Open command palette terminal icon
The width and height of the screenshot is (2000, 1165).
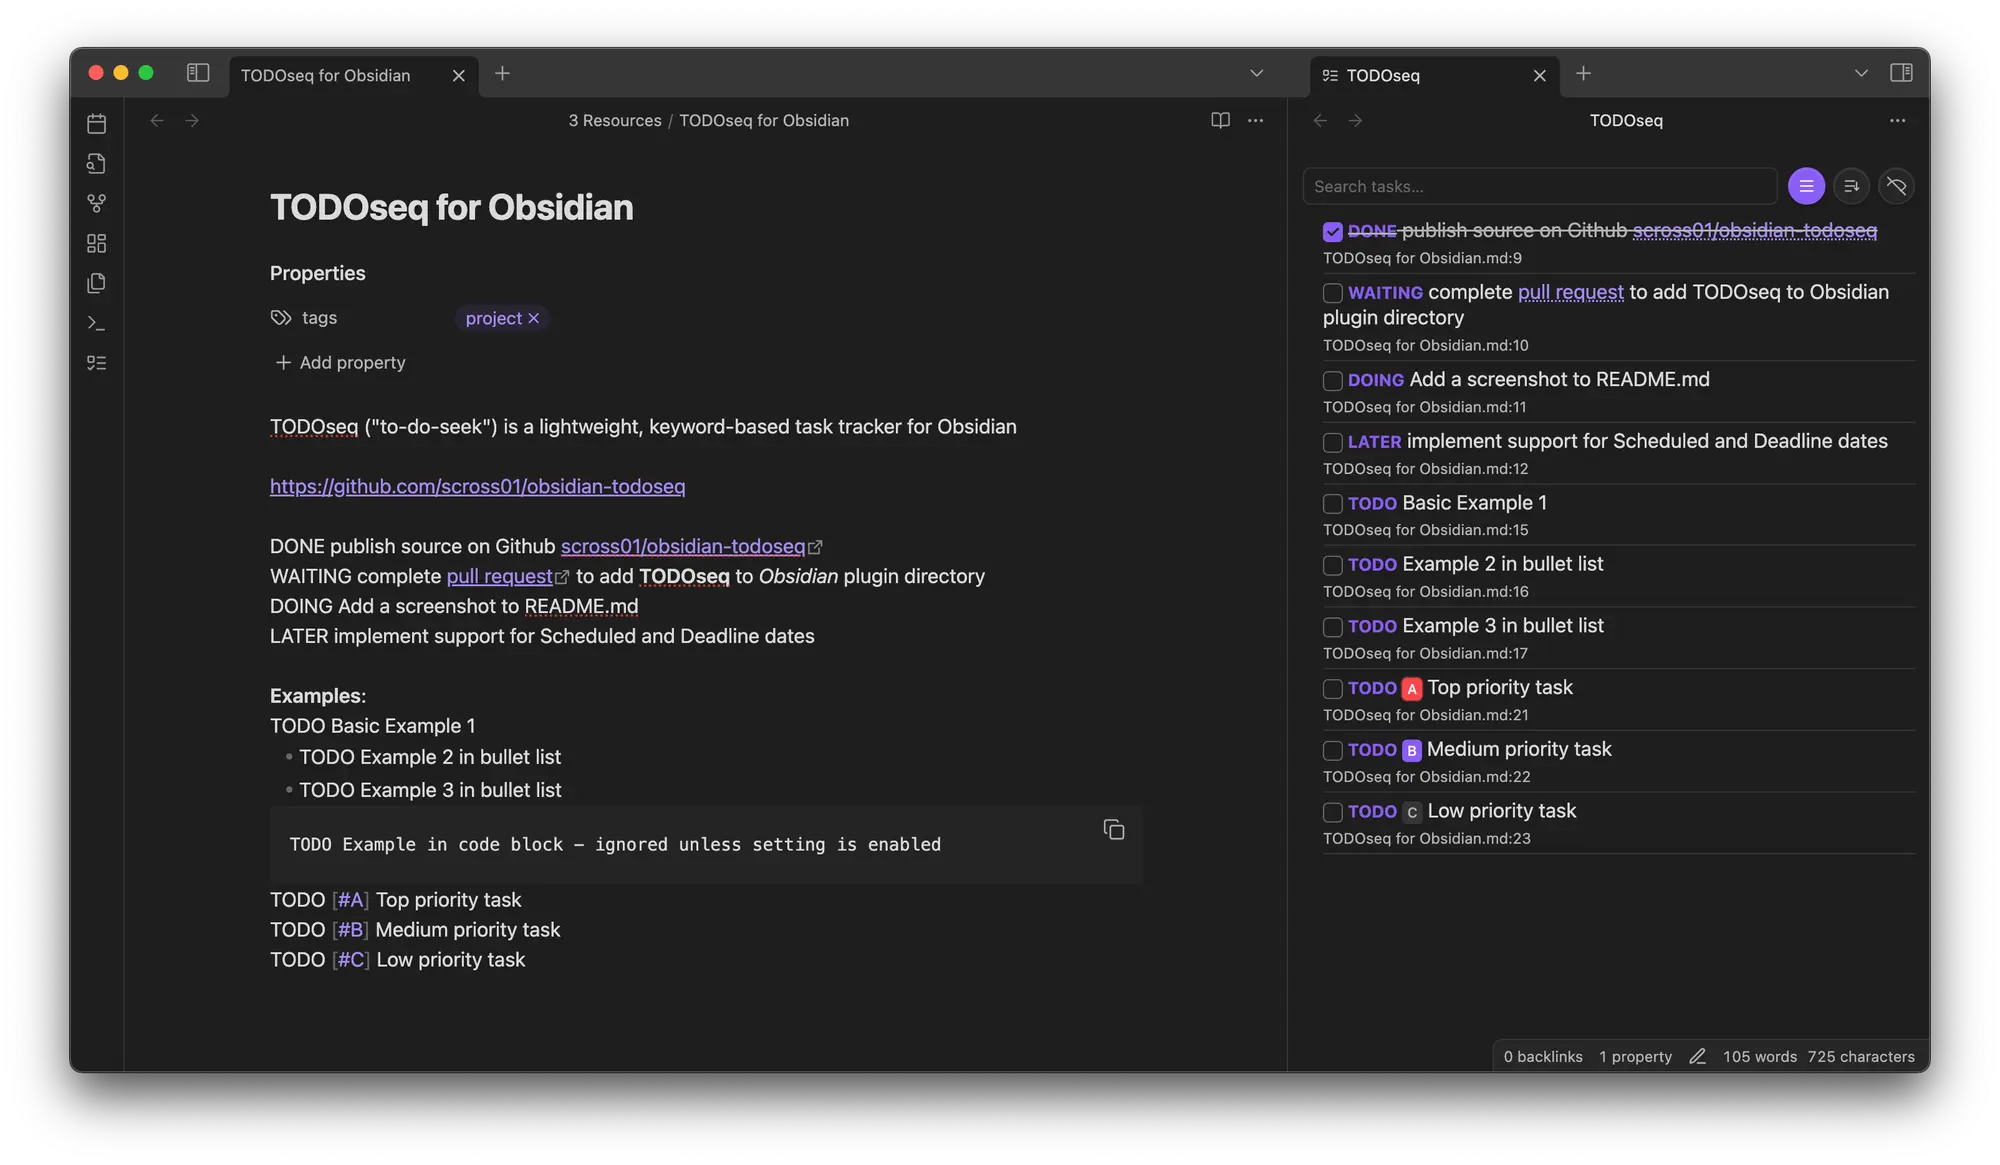pos(97,323)
